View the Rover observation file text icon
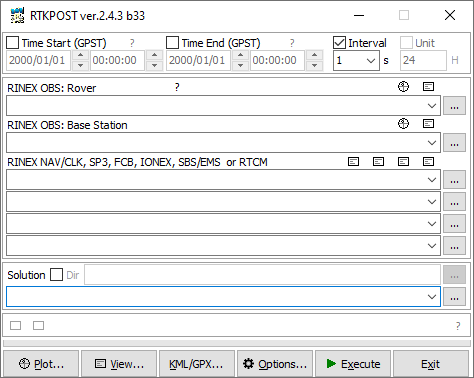474x378 pixels. [428, 87]
